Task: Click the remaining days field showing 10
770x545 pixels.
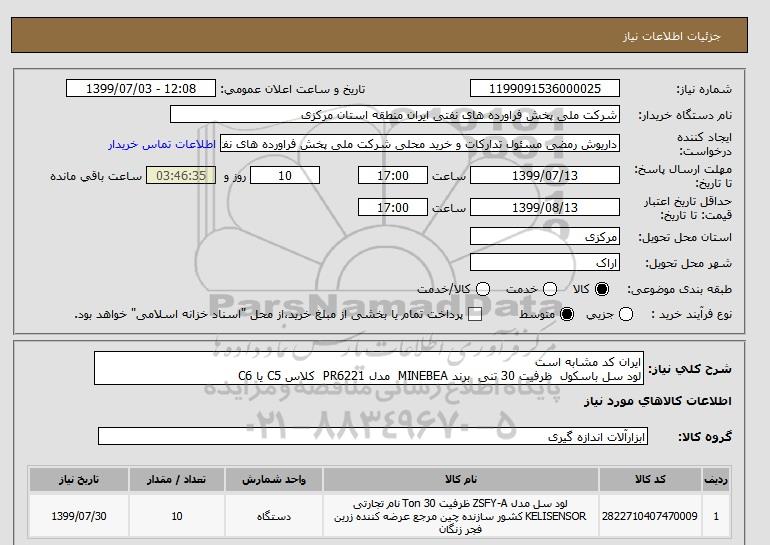Action: pos(285,175)
